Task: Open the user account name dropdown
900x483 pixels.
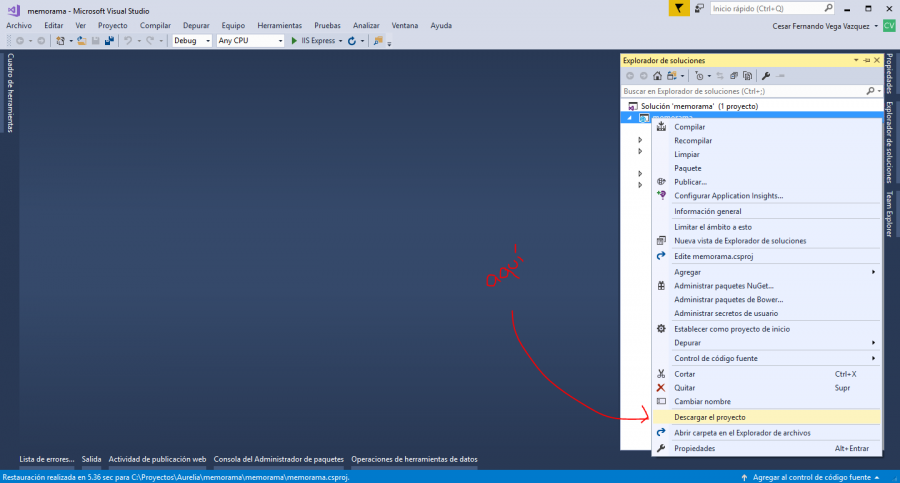Action: coord(876,26)
